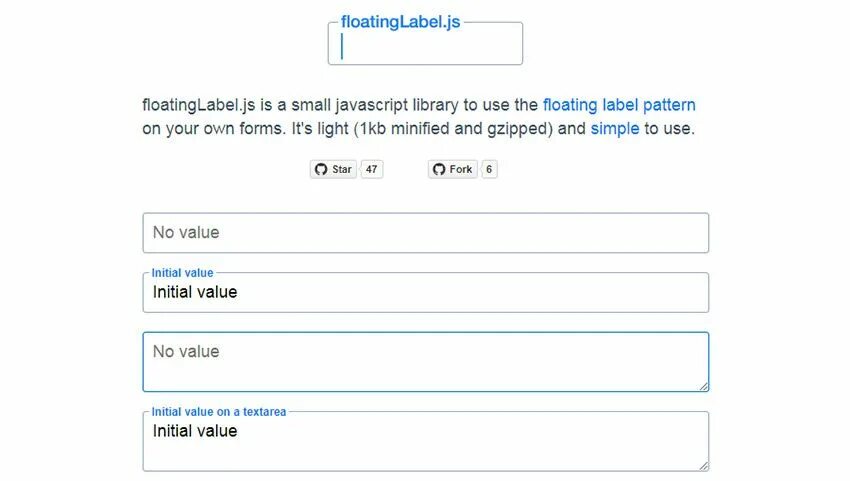This screenshot has width=850, height=481.
Task: Click into the single-line 'Initial value' input
Action: (425, 293)
